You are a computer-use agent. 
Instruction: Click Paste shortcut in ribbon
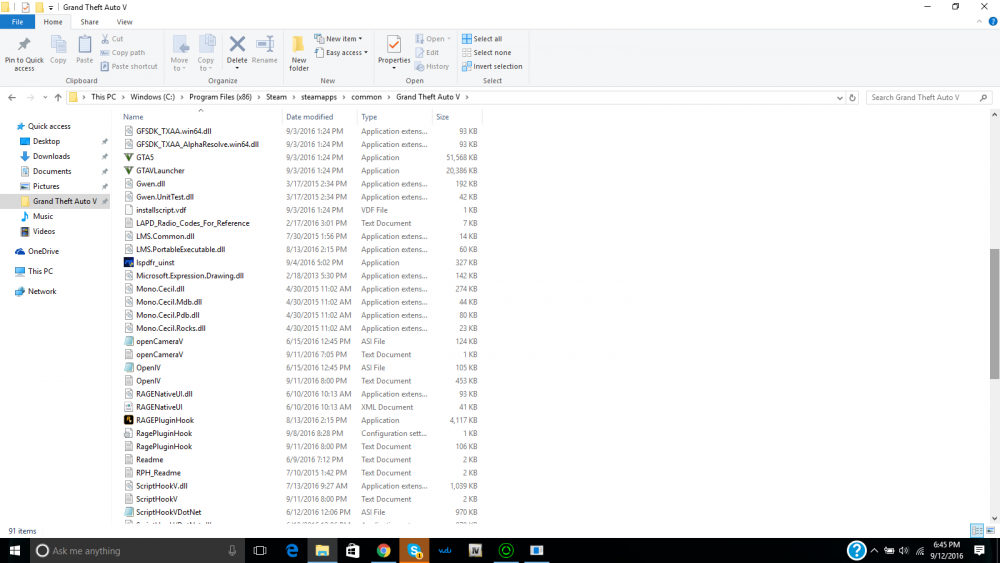click(x=129, y=66)
